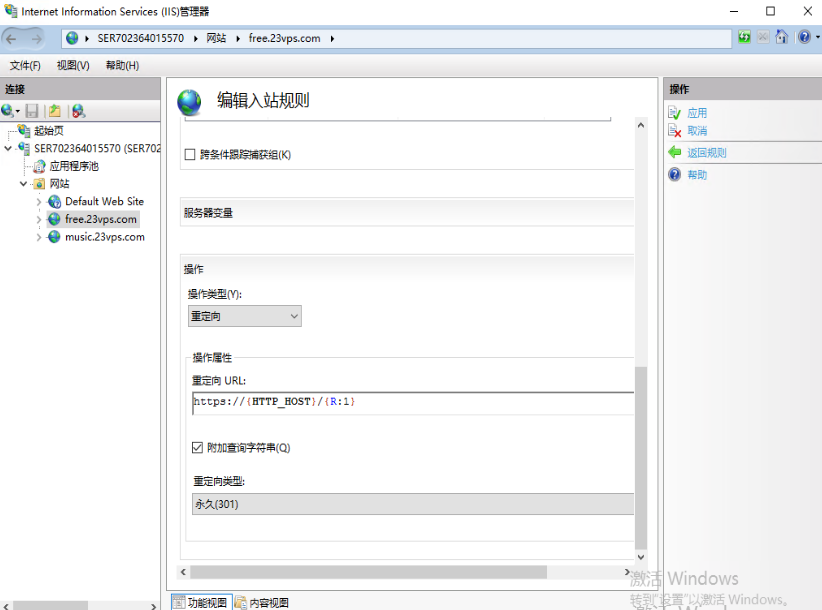Viewport: 822px width, 610px height.
Task: Click the IIS Manager title bar icon
Action: [x=10, y=10]
